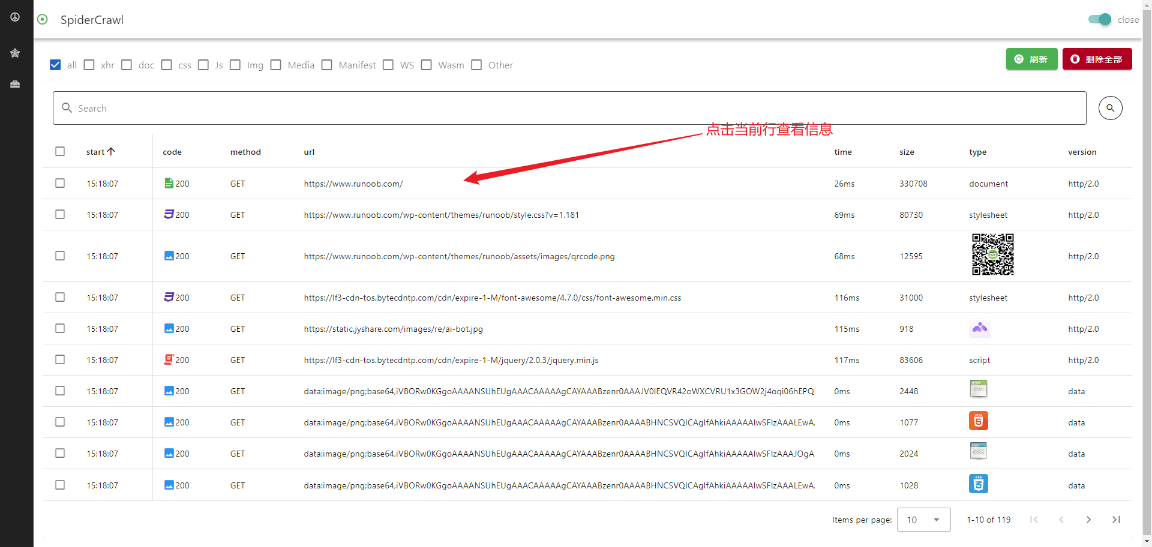This screenshot has height=547, width=1152.
Task: Jump to last page of results
Action: [x=1116, y=519]
